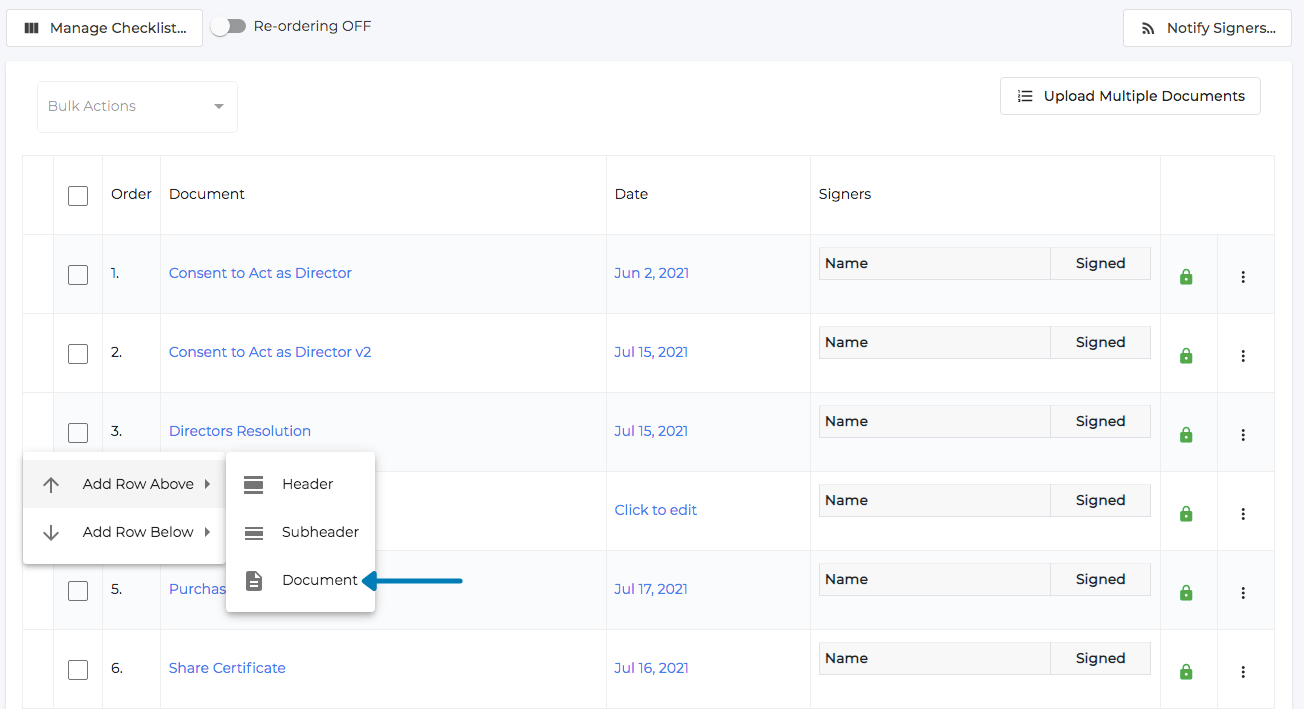Viewport: 1304px width, 709px height.
Task: Click the Document page icon in submenu
Action: click(254, 580)
